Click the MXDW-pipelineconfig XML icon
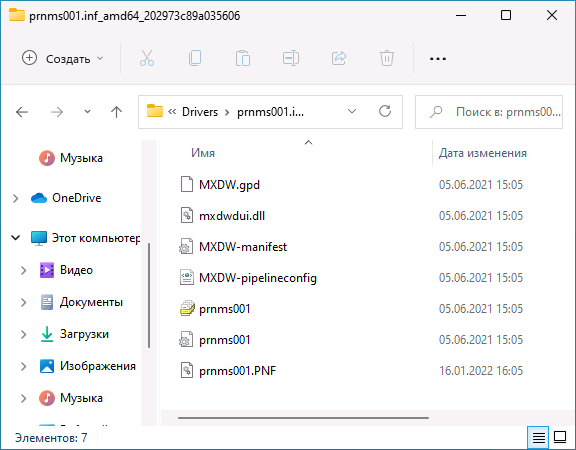The width and height of the screenshot is (576, 450). (187, 277)
